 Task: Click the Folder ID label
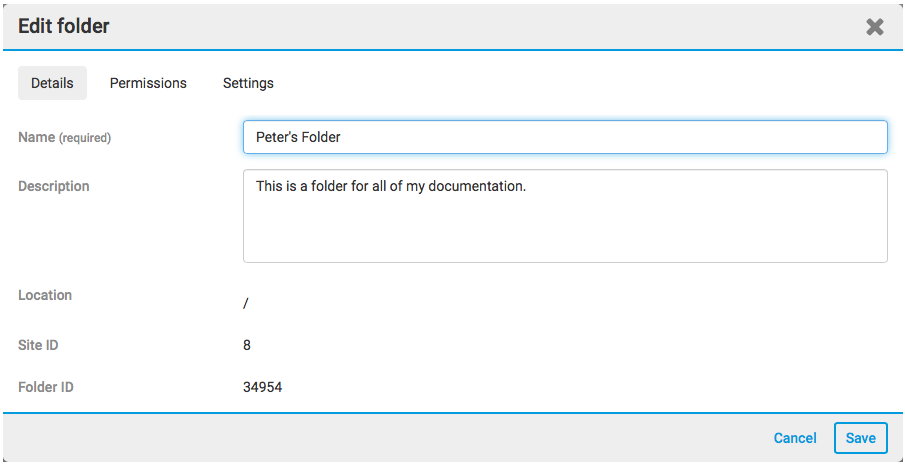(x=46, y=386)
